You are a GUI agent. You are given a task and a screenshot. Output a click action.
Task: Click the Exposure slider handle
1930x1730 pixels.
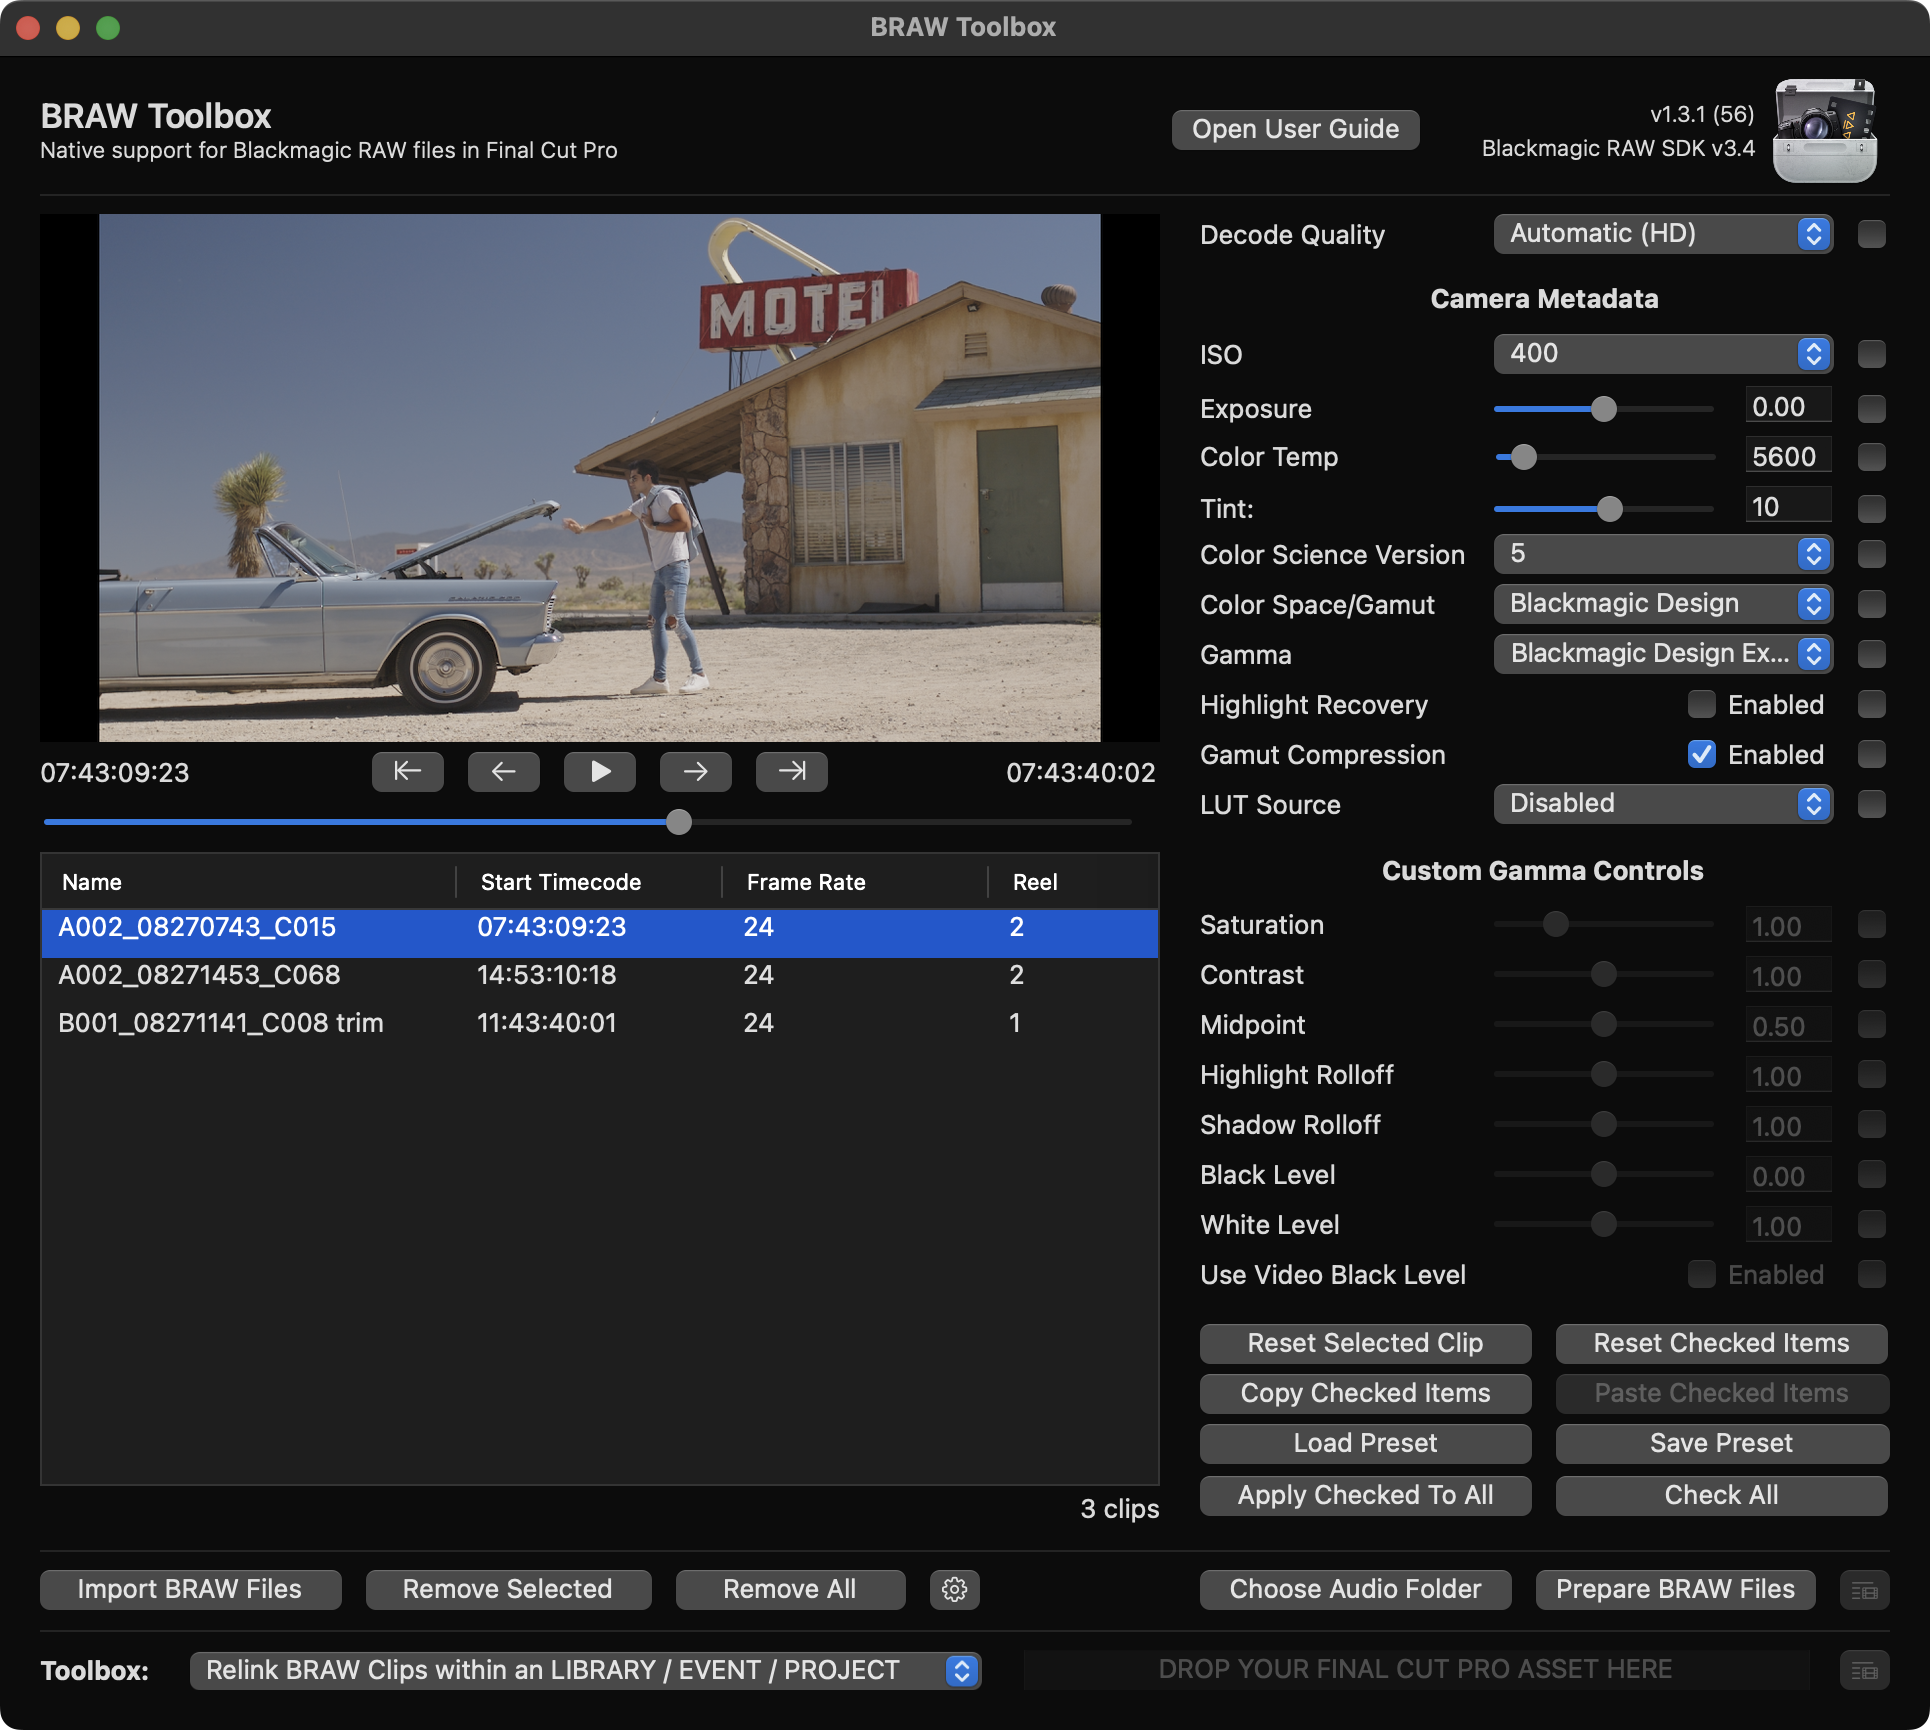(1603, 408)
